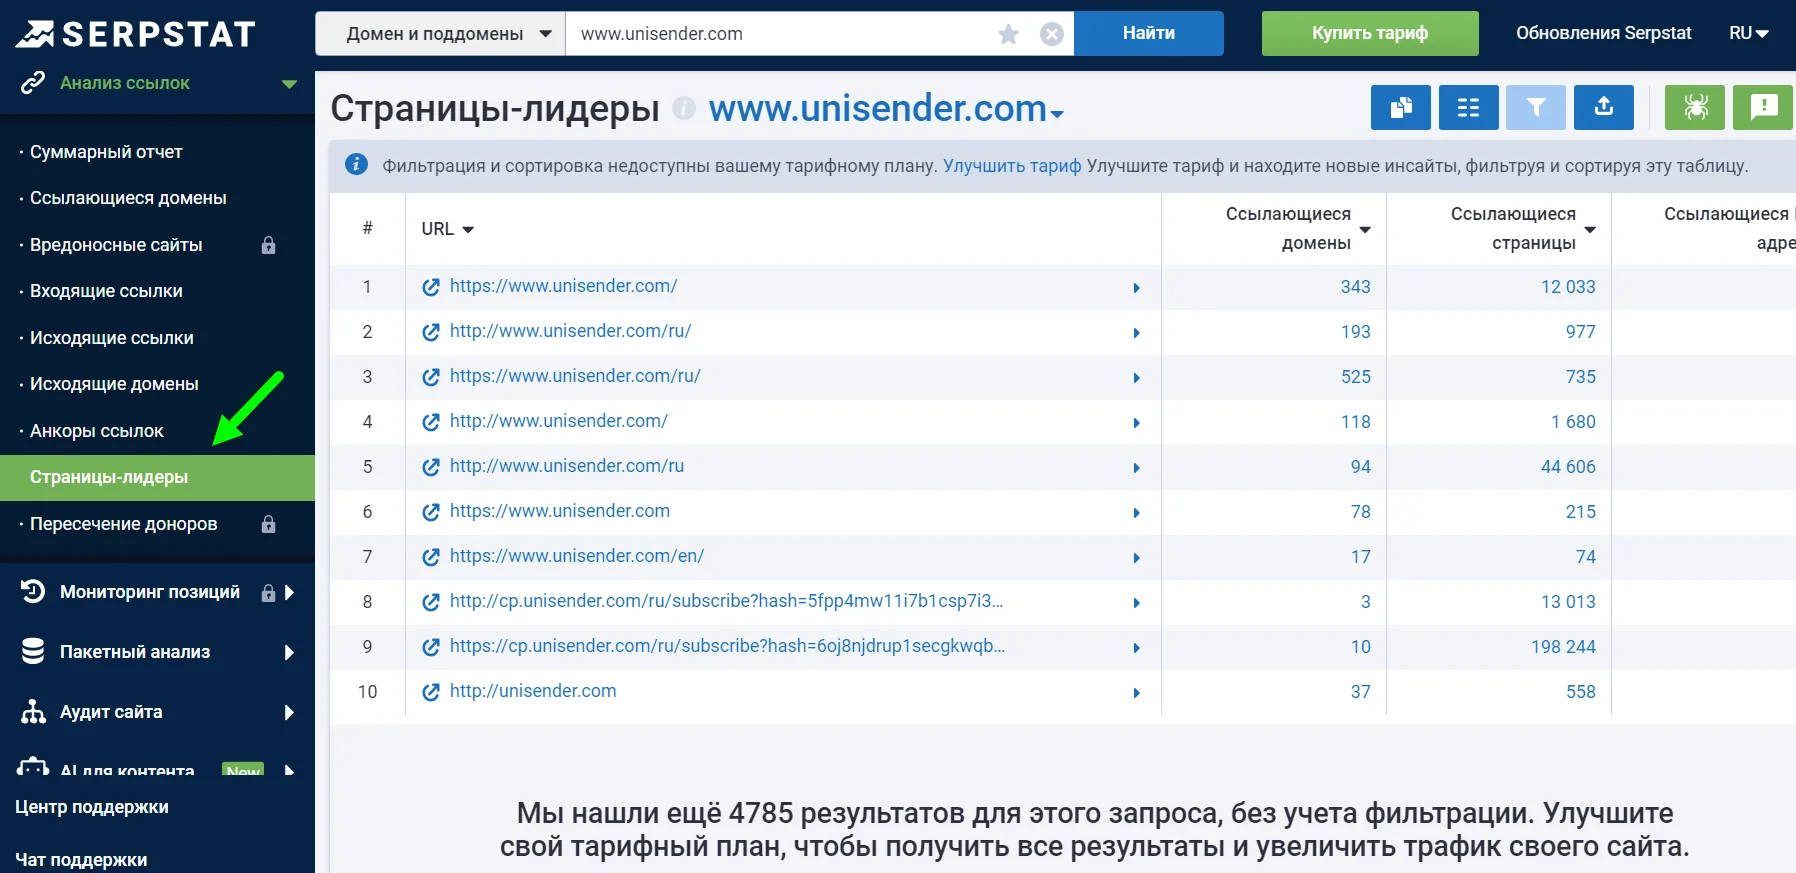Clear the search field with X icon

click(x=1052, y=34)
